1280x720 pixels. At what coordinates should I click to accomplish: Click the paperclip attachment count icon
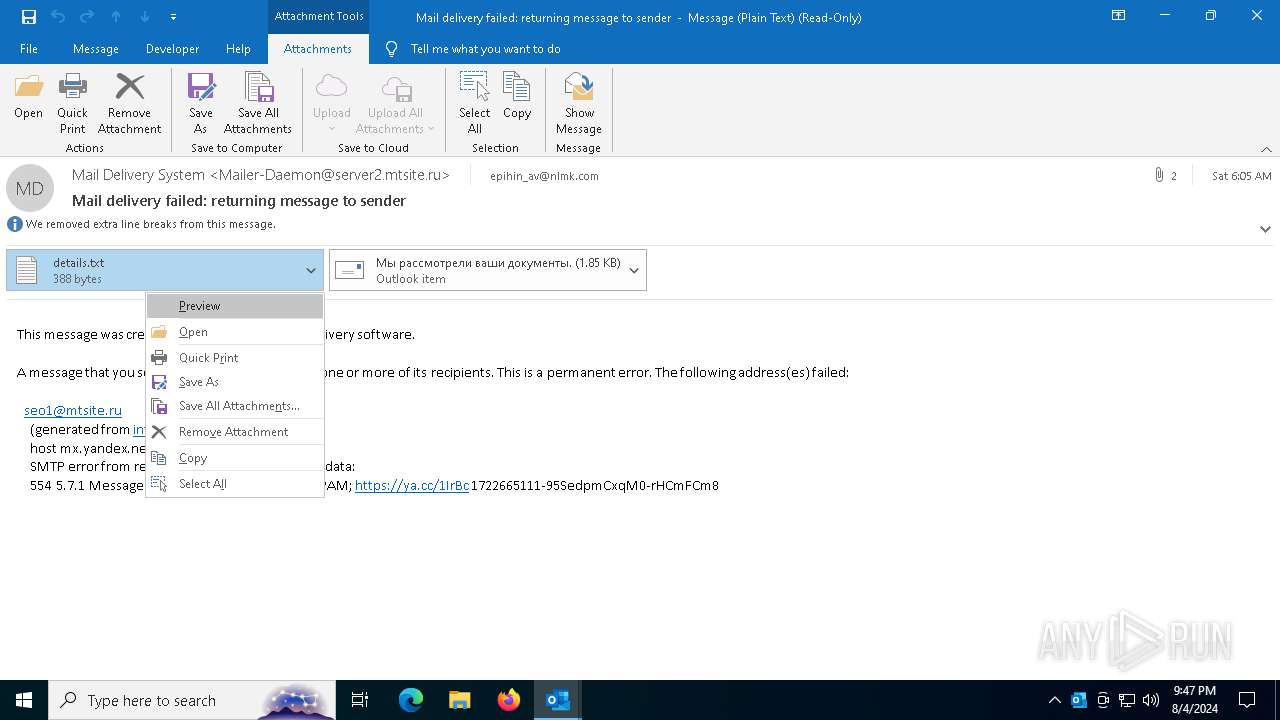(x=1159, y=175)
